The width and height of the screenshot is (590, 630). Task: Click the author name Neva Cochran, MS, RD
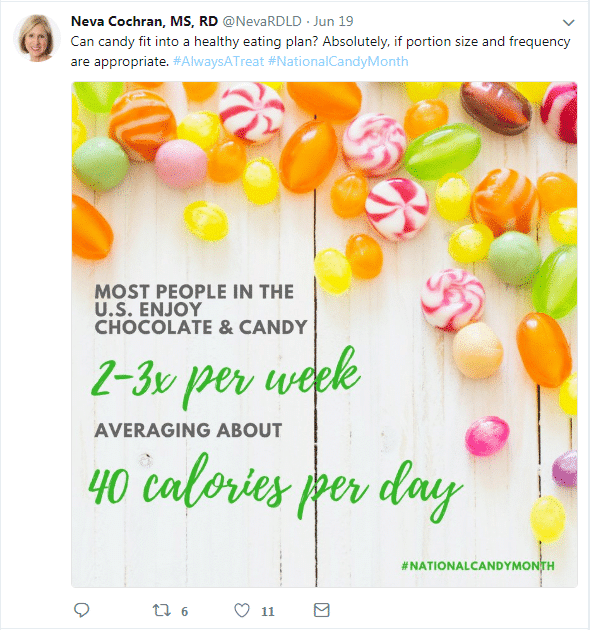tap(144, 21)
